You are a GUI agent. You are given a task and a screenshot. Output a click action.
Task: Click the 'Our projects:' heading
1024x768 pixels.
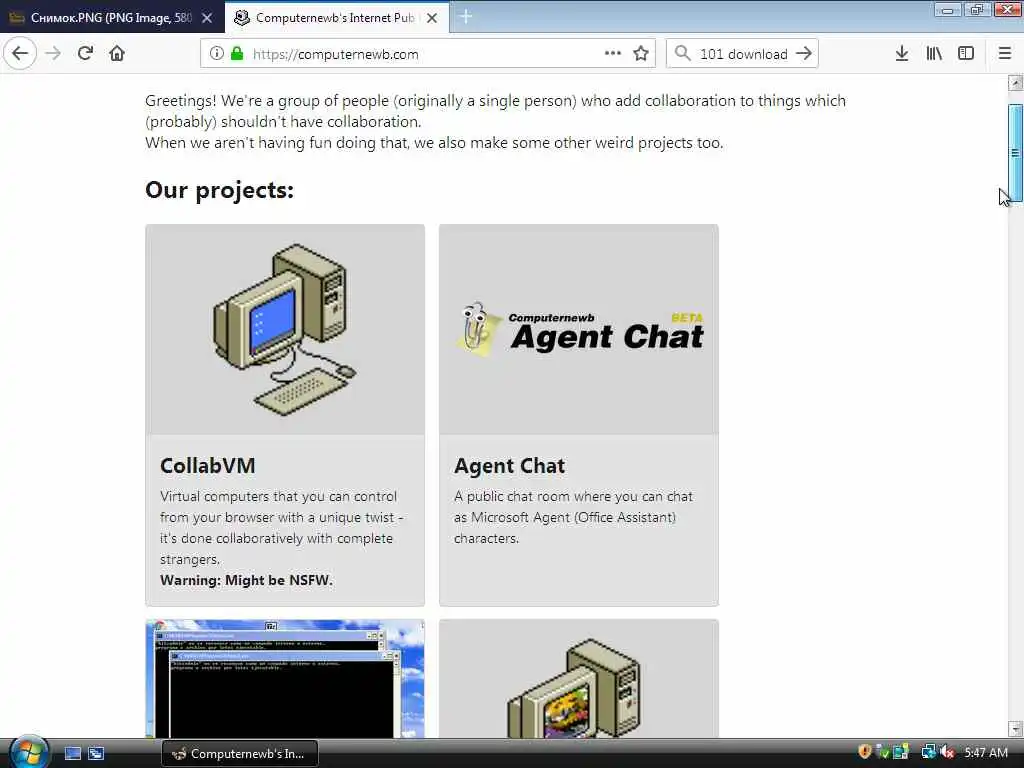[219, 190]
